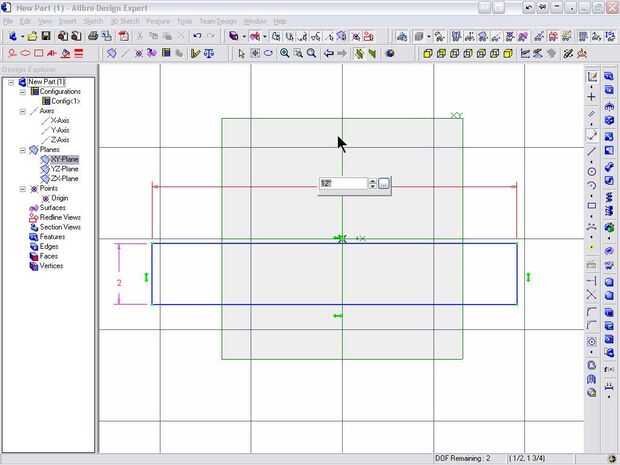
Task: Click the dark sphere shading icon
Action: [x=390, y=53]
